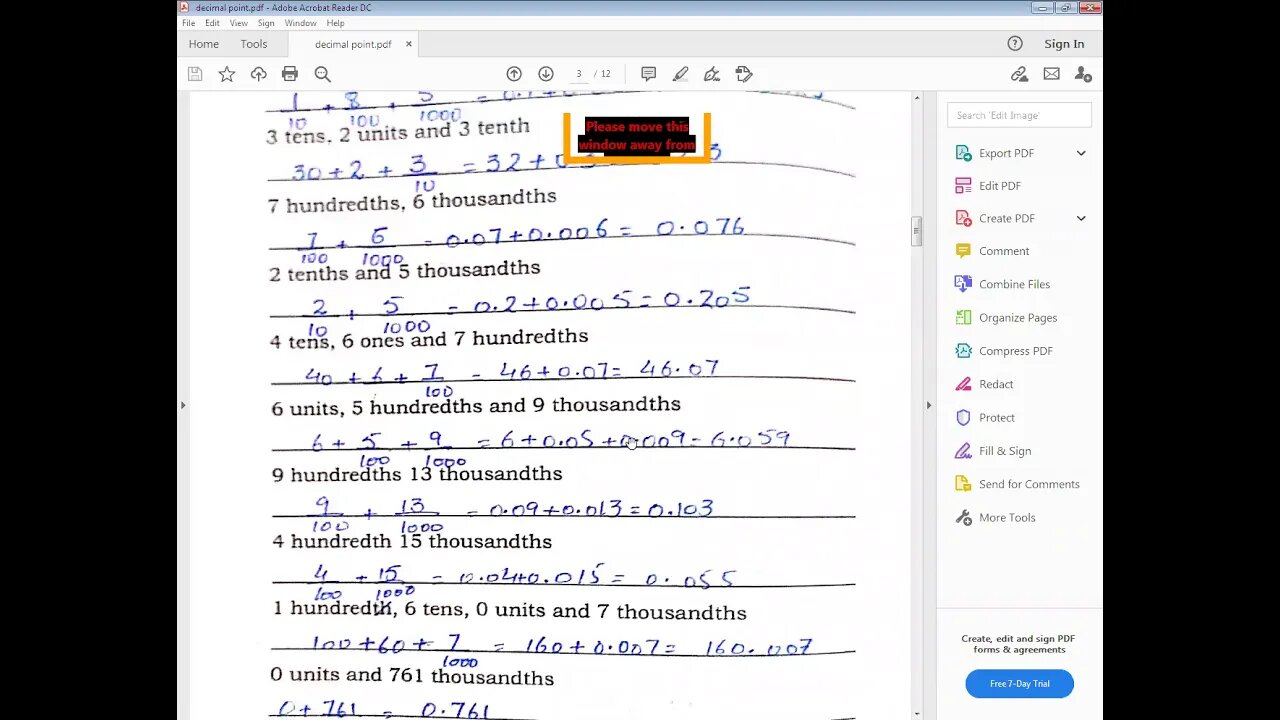This screenshot has height=720, width=1280.
Task: Click the Save file icon in toolbar
Action: coord(195,74)
